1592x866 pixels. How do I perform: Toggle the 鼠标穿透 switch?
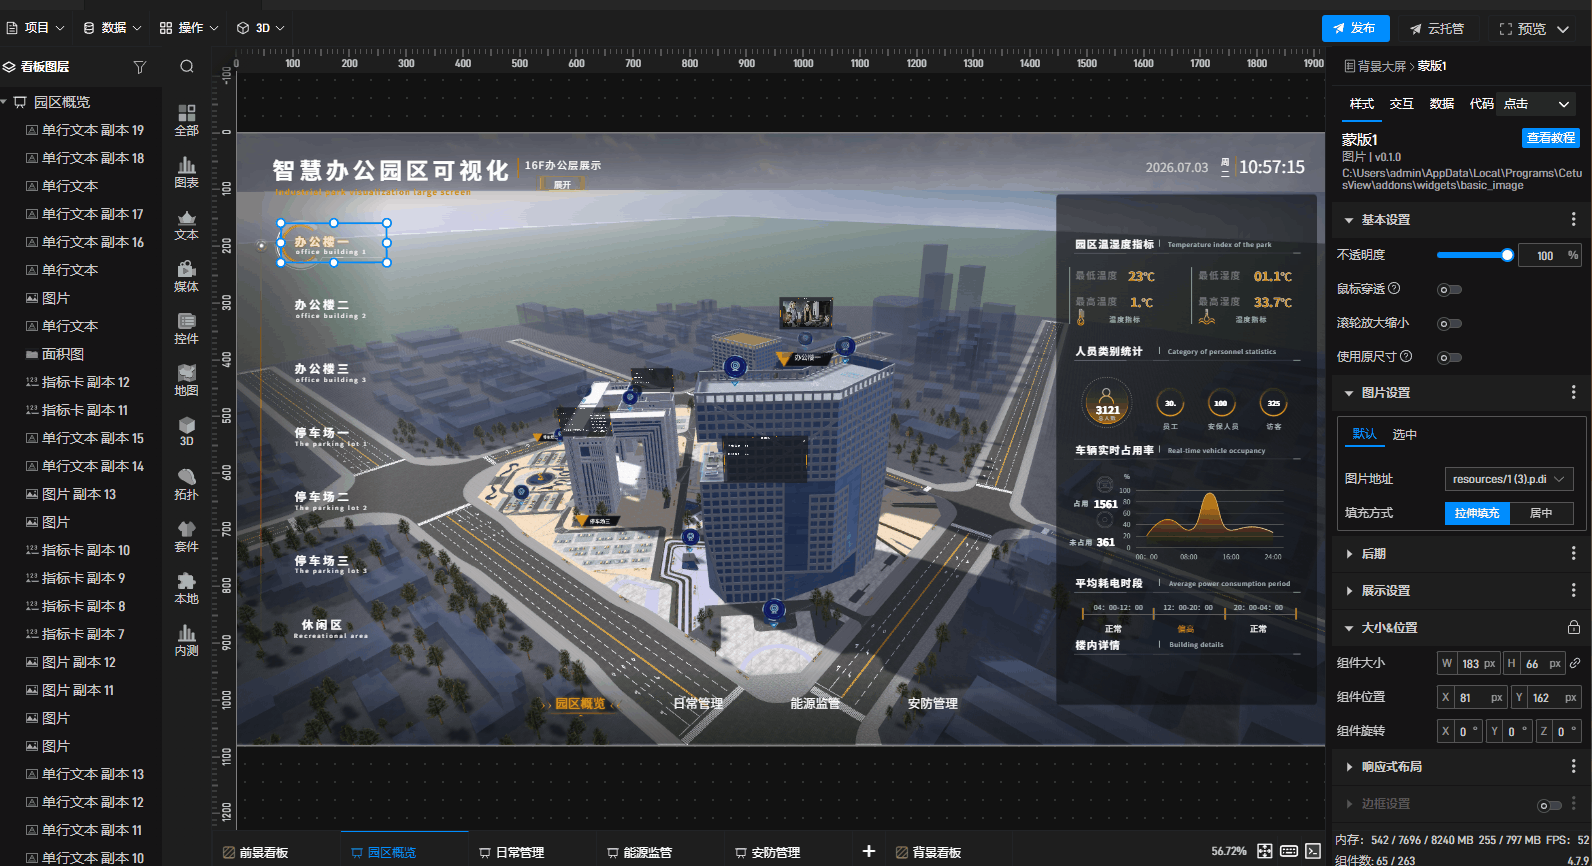[x=1449, y=290]
